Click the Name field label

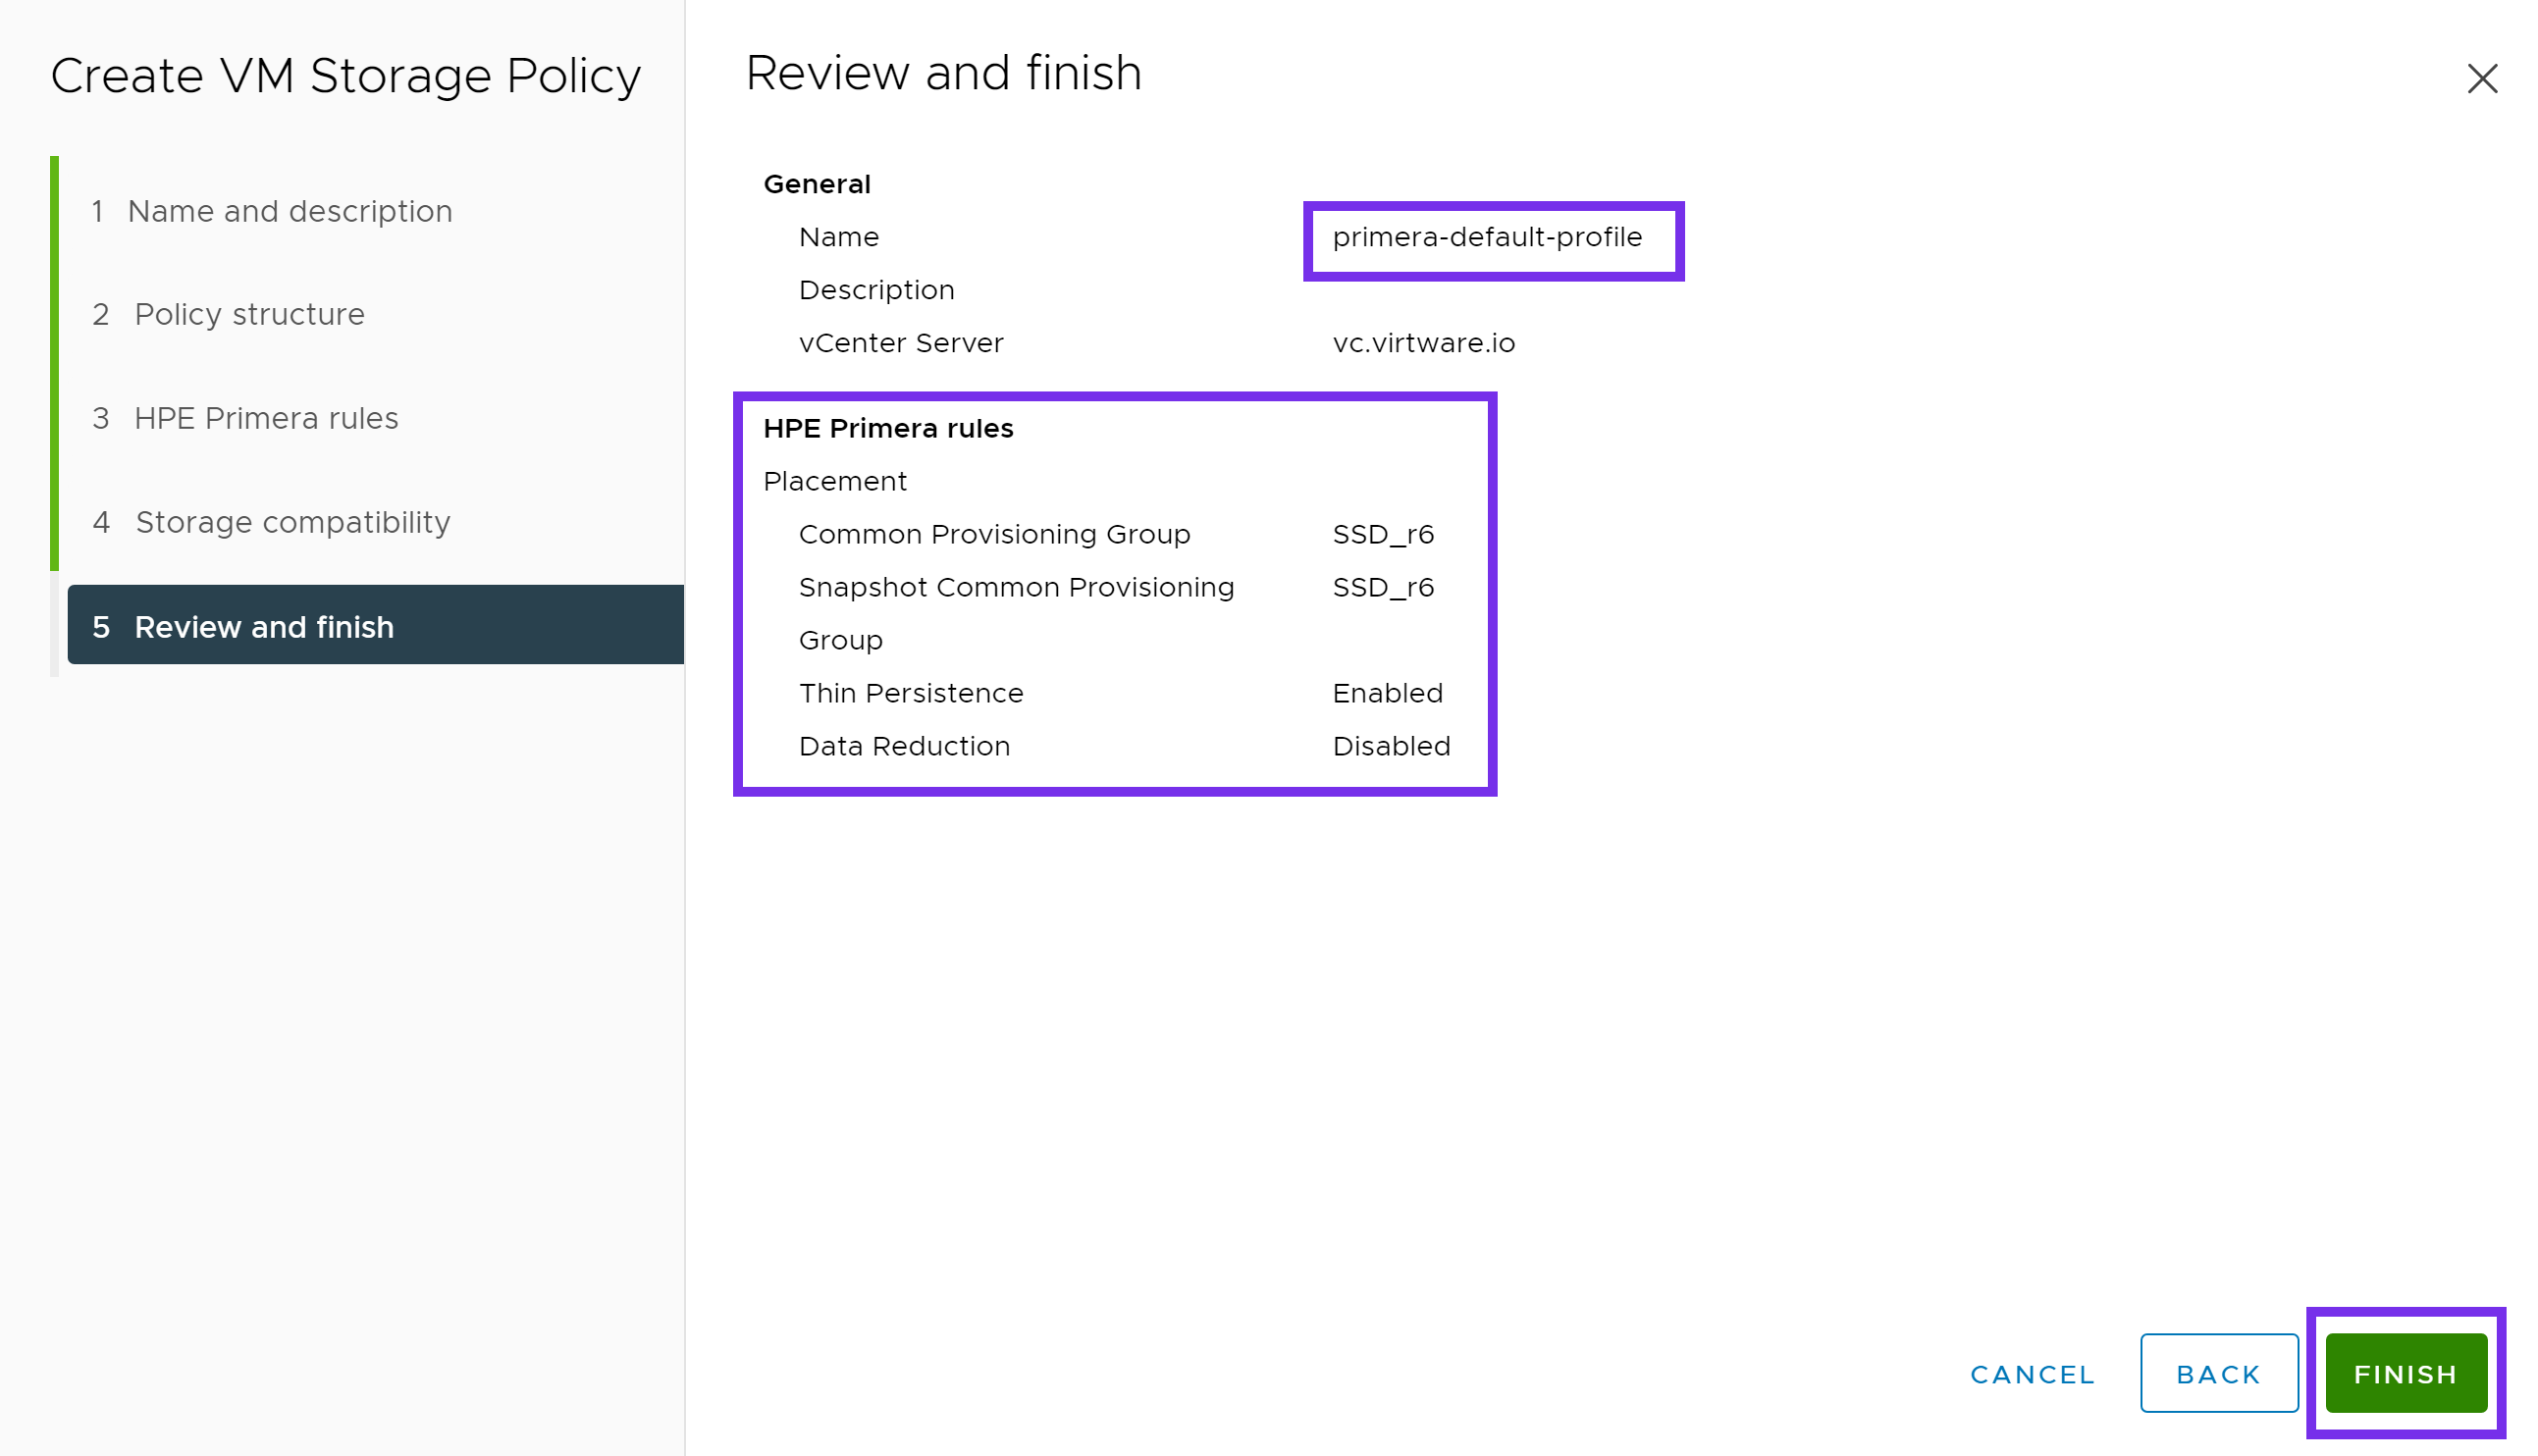click(839, 237)
